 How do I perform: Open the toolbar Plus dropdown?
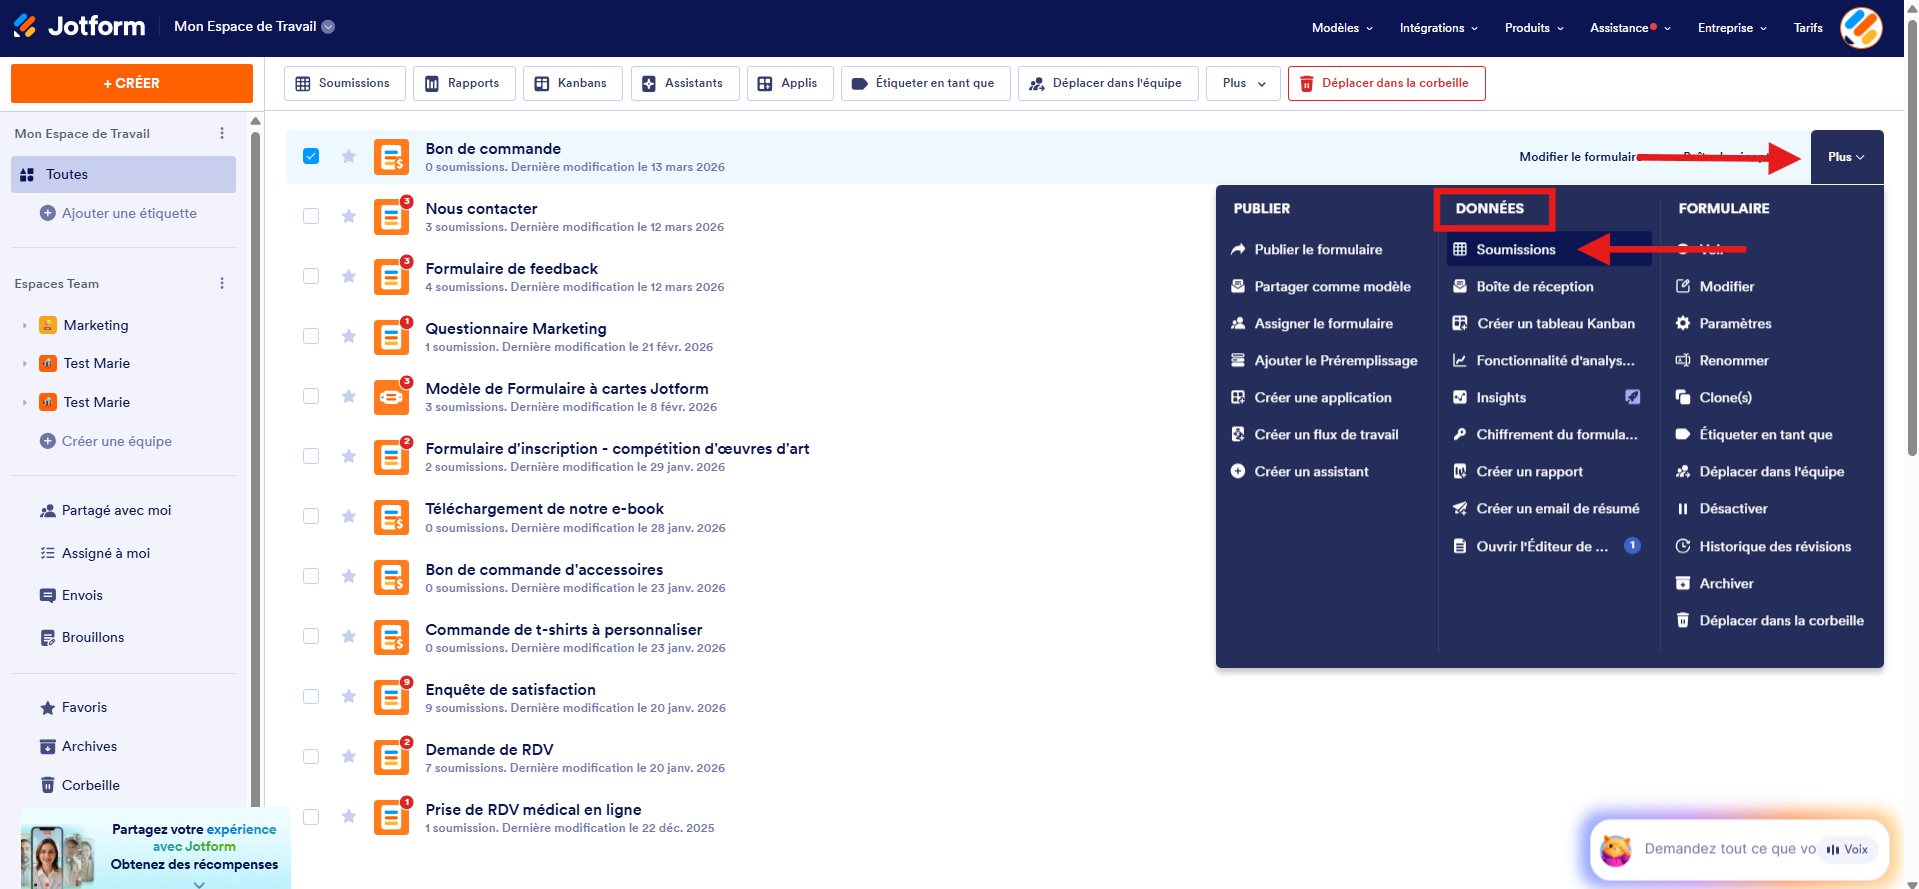pos(1243,83)
